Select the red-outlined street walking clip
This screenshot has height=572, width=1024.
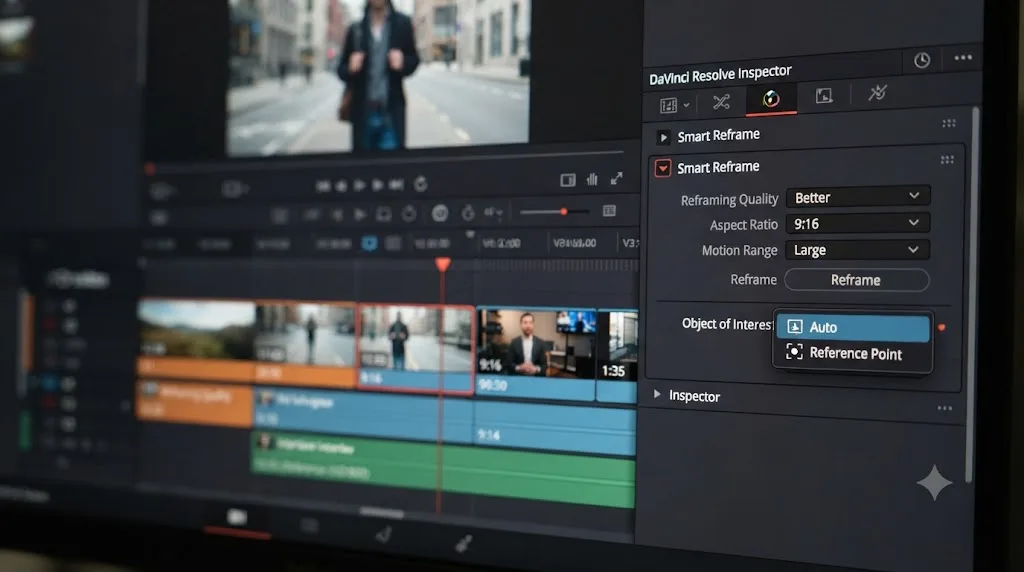click(416, 349)
